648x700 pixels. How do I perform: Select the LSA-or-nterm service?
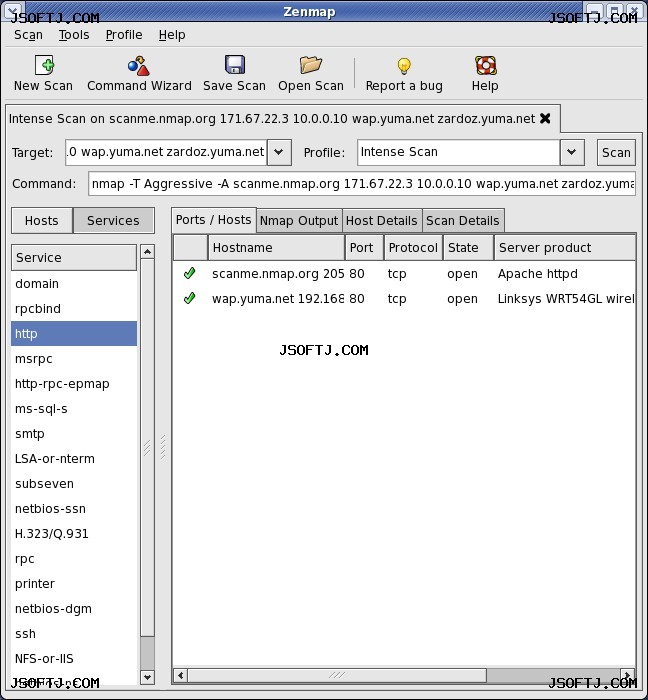coord(74,458)
